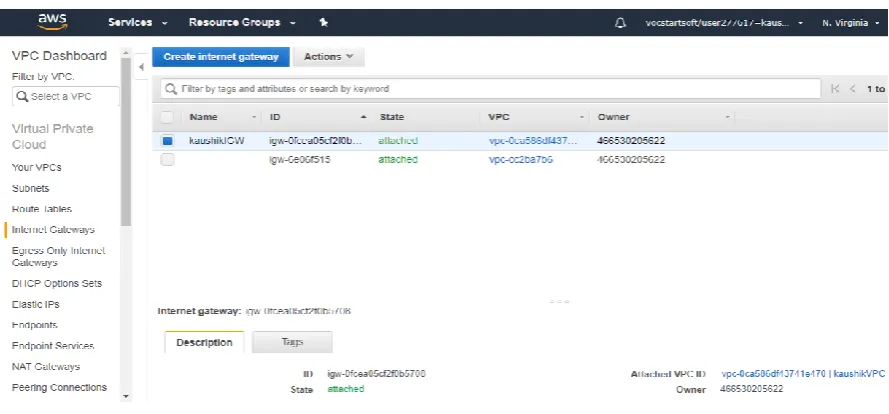Go to previous page of results

[x=853, y=88]
